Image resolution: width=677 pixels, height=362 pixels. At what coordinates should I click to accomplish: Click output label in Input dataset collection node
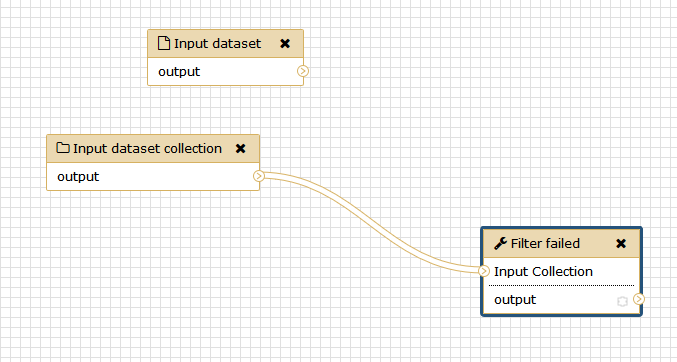click(x=78, y=177)
